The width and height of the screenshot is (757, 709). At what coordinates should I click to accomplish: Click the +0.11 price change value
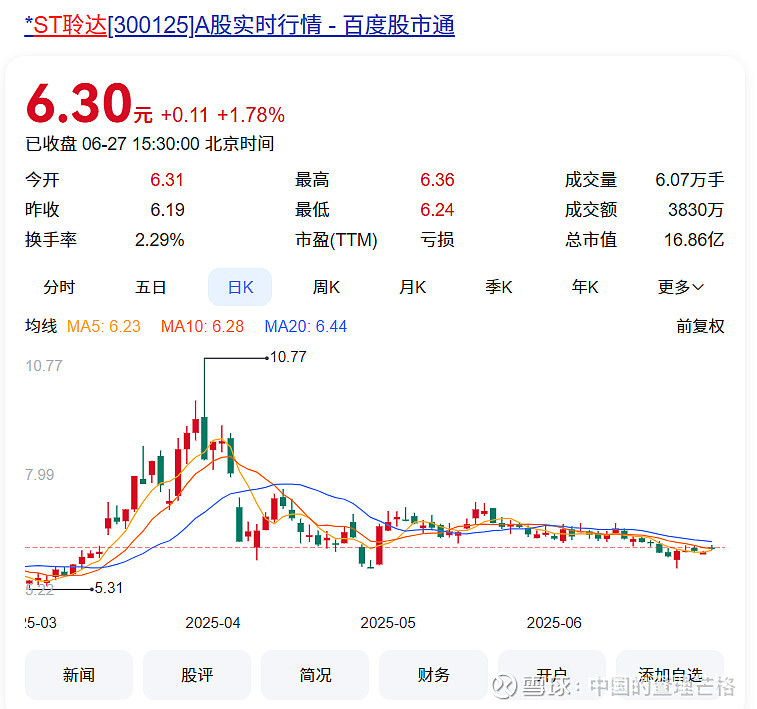184,115
